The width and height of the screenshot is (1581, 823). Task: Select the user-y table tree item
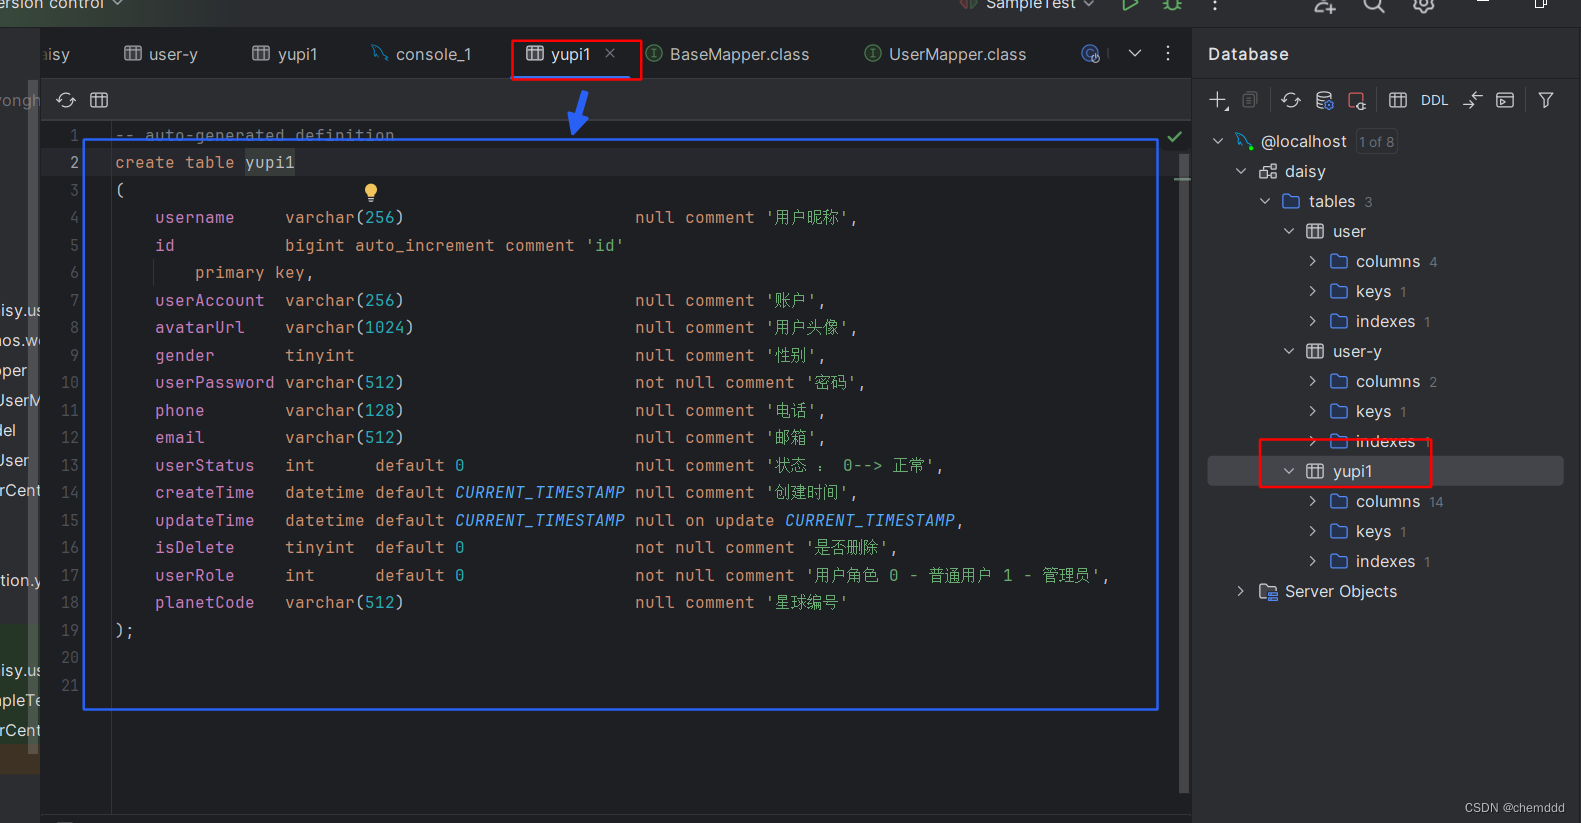[1357, 351]
